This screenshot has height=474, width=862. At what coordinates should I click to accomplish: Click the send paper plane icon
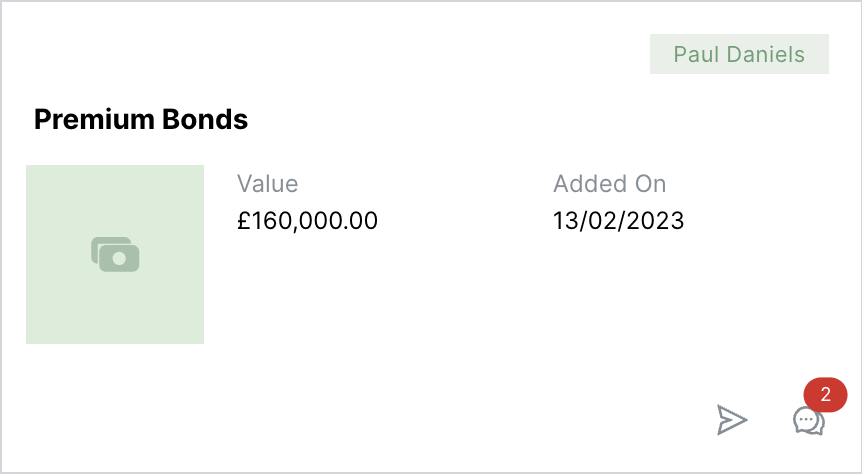[732, 420]
